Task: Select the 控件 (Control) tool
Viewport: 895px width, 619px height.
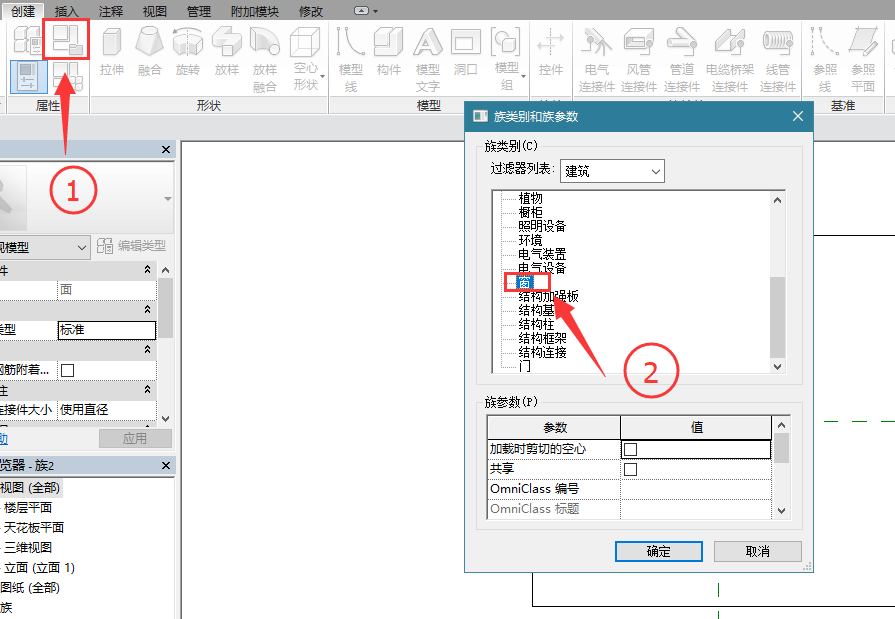Action: [x=550, y=52]
